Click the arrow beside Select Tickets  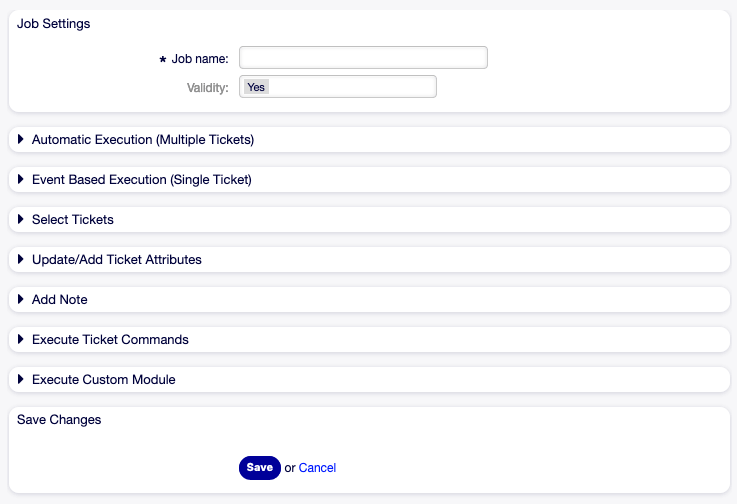tap(21, 220)
